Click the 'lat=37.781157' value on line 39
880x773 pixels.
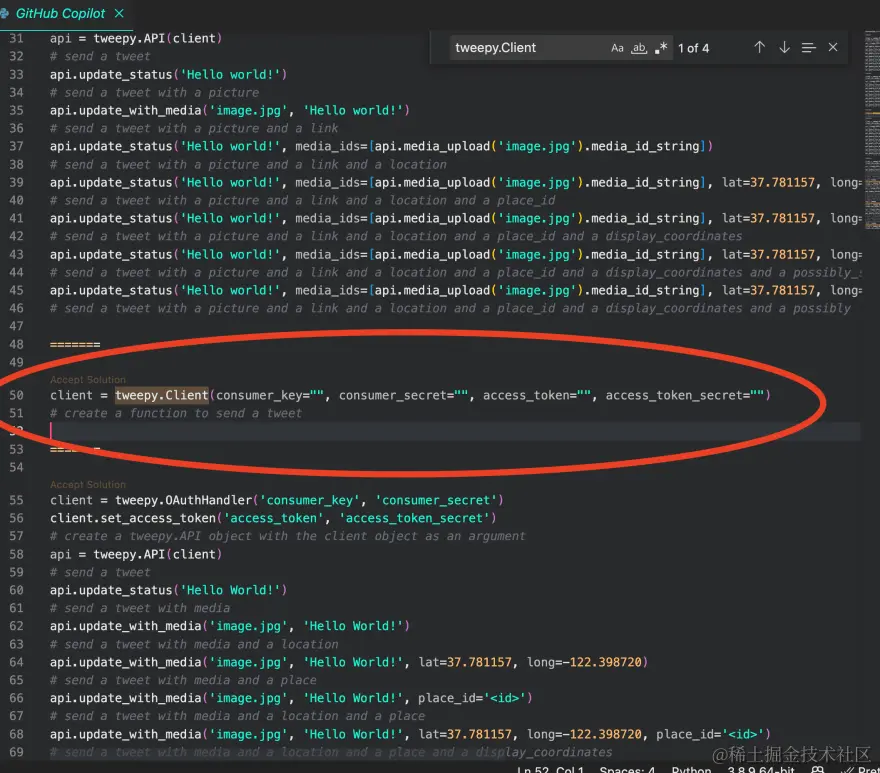click(768, 182)
